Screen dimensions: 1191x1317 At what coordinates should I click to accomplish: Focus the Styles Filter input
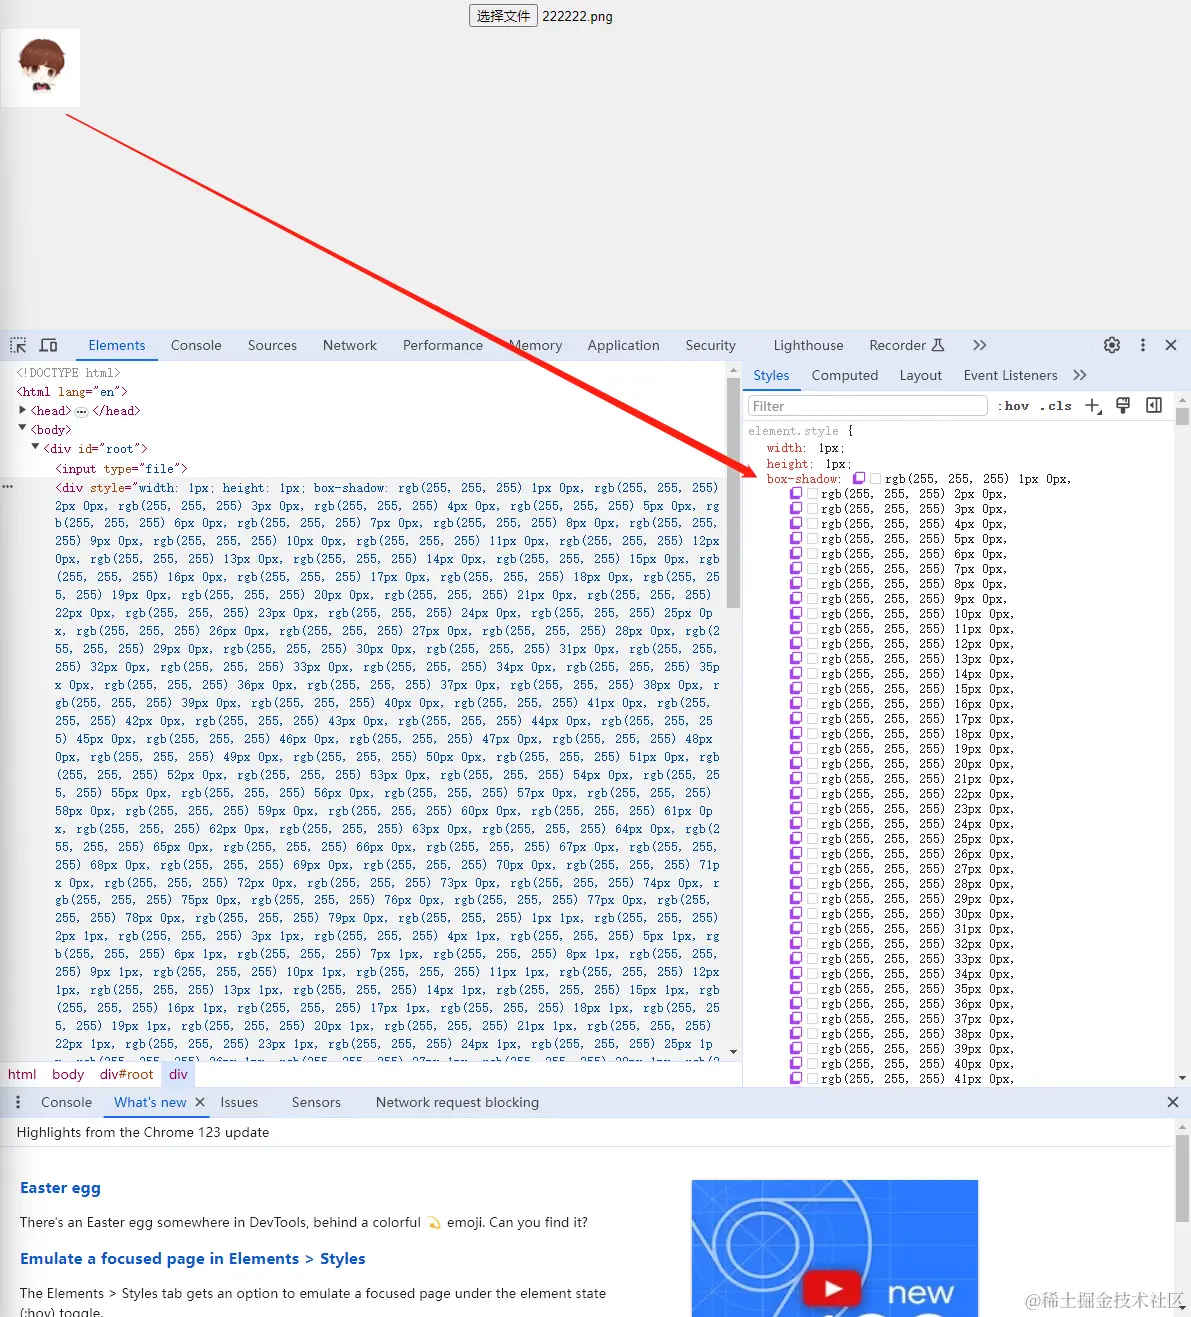pos(868,406)
